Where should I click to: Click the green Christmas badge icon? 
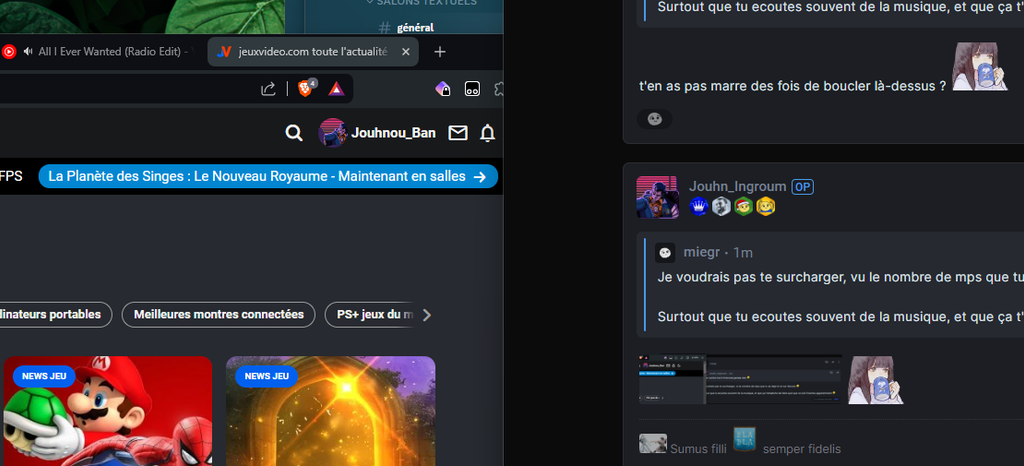(x=743, y=207)
